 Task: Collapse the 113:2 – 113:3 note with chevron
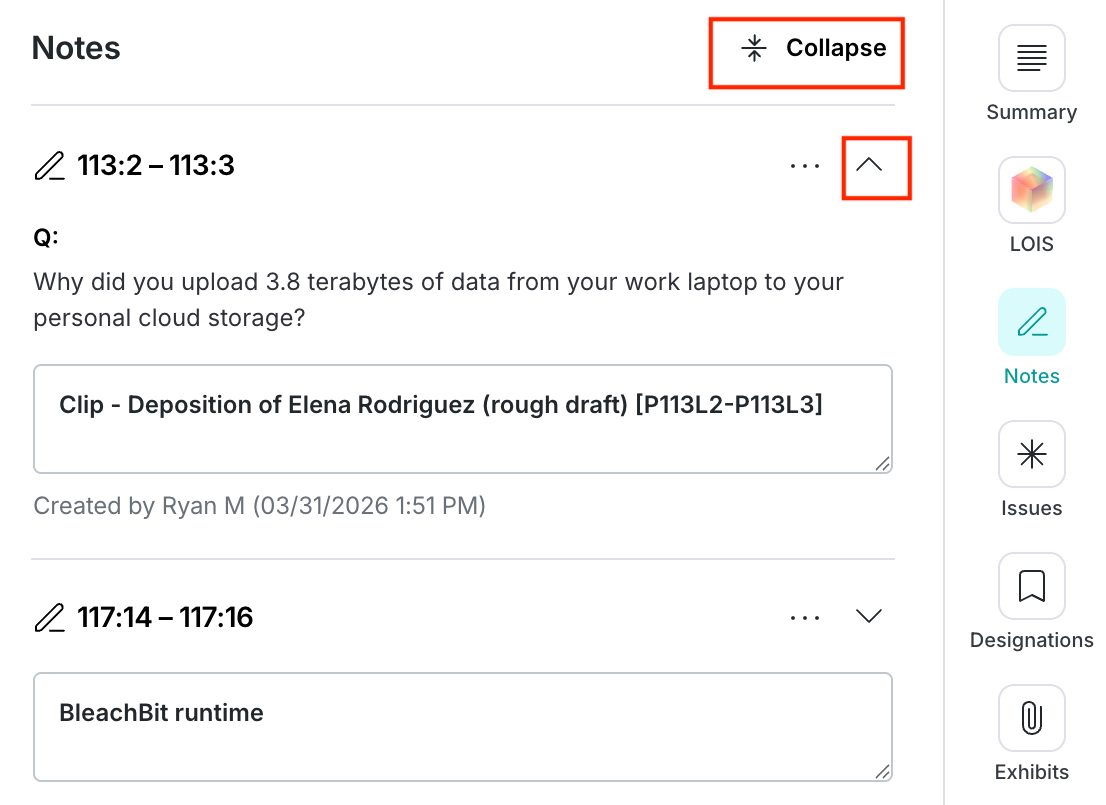[869, 166]
